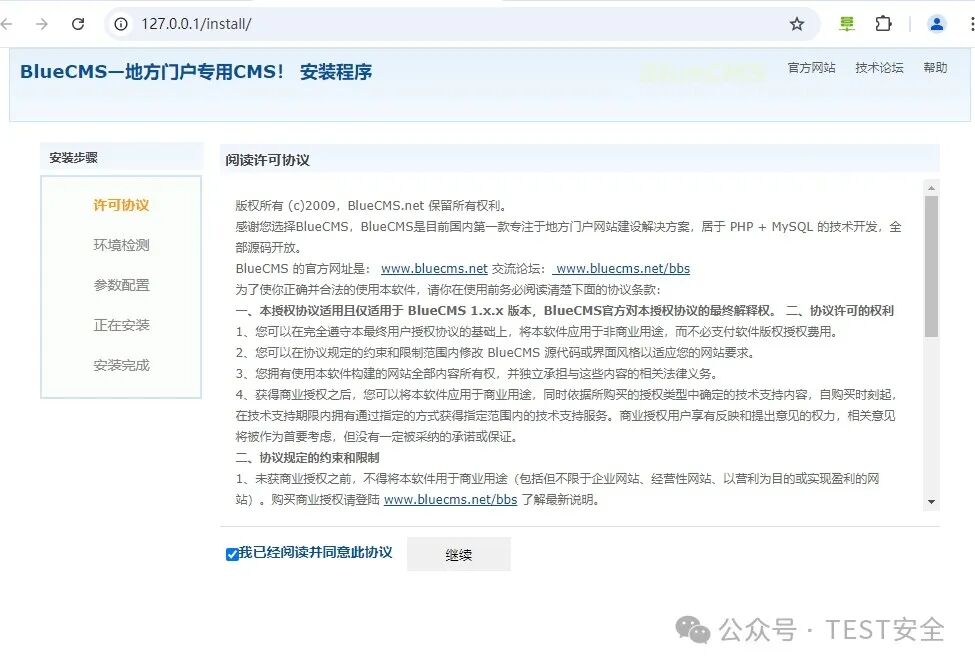
Task: Click the browser forward arrow
Action: point(42,24)
